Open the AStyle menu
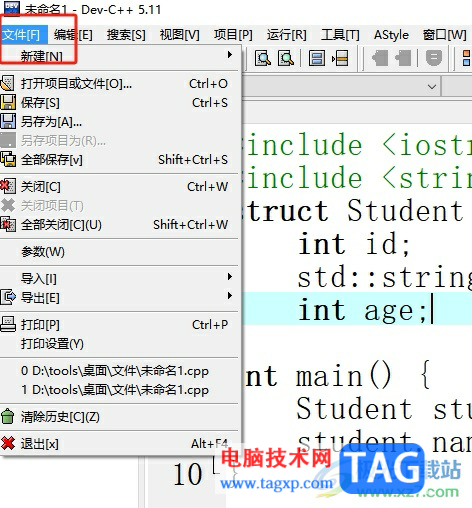This screenshot has width=472, height=508. click(x=391, y=35)
